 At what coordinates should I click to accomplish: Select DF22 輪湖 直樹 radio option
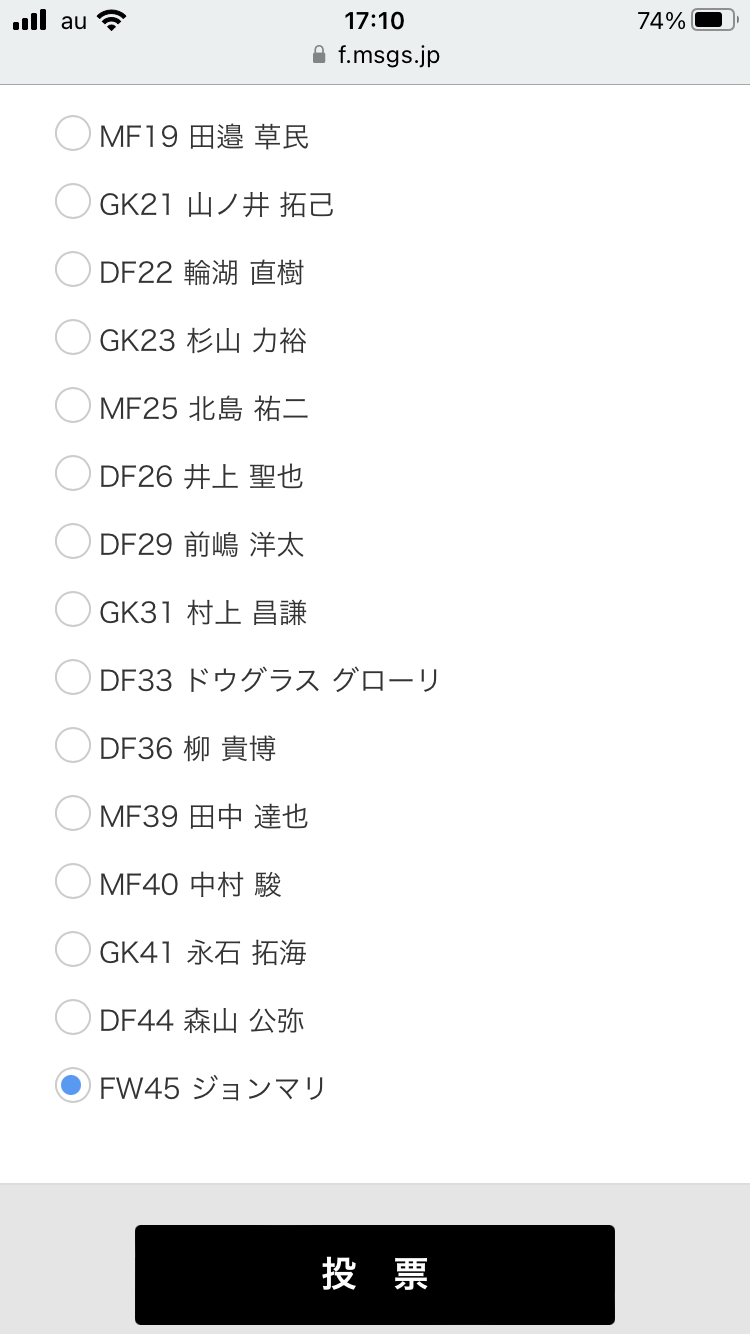73,270
